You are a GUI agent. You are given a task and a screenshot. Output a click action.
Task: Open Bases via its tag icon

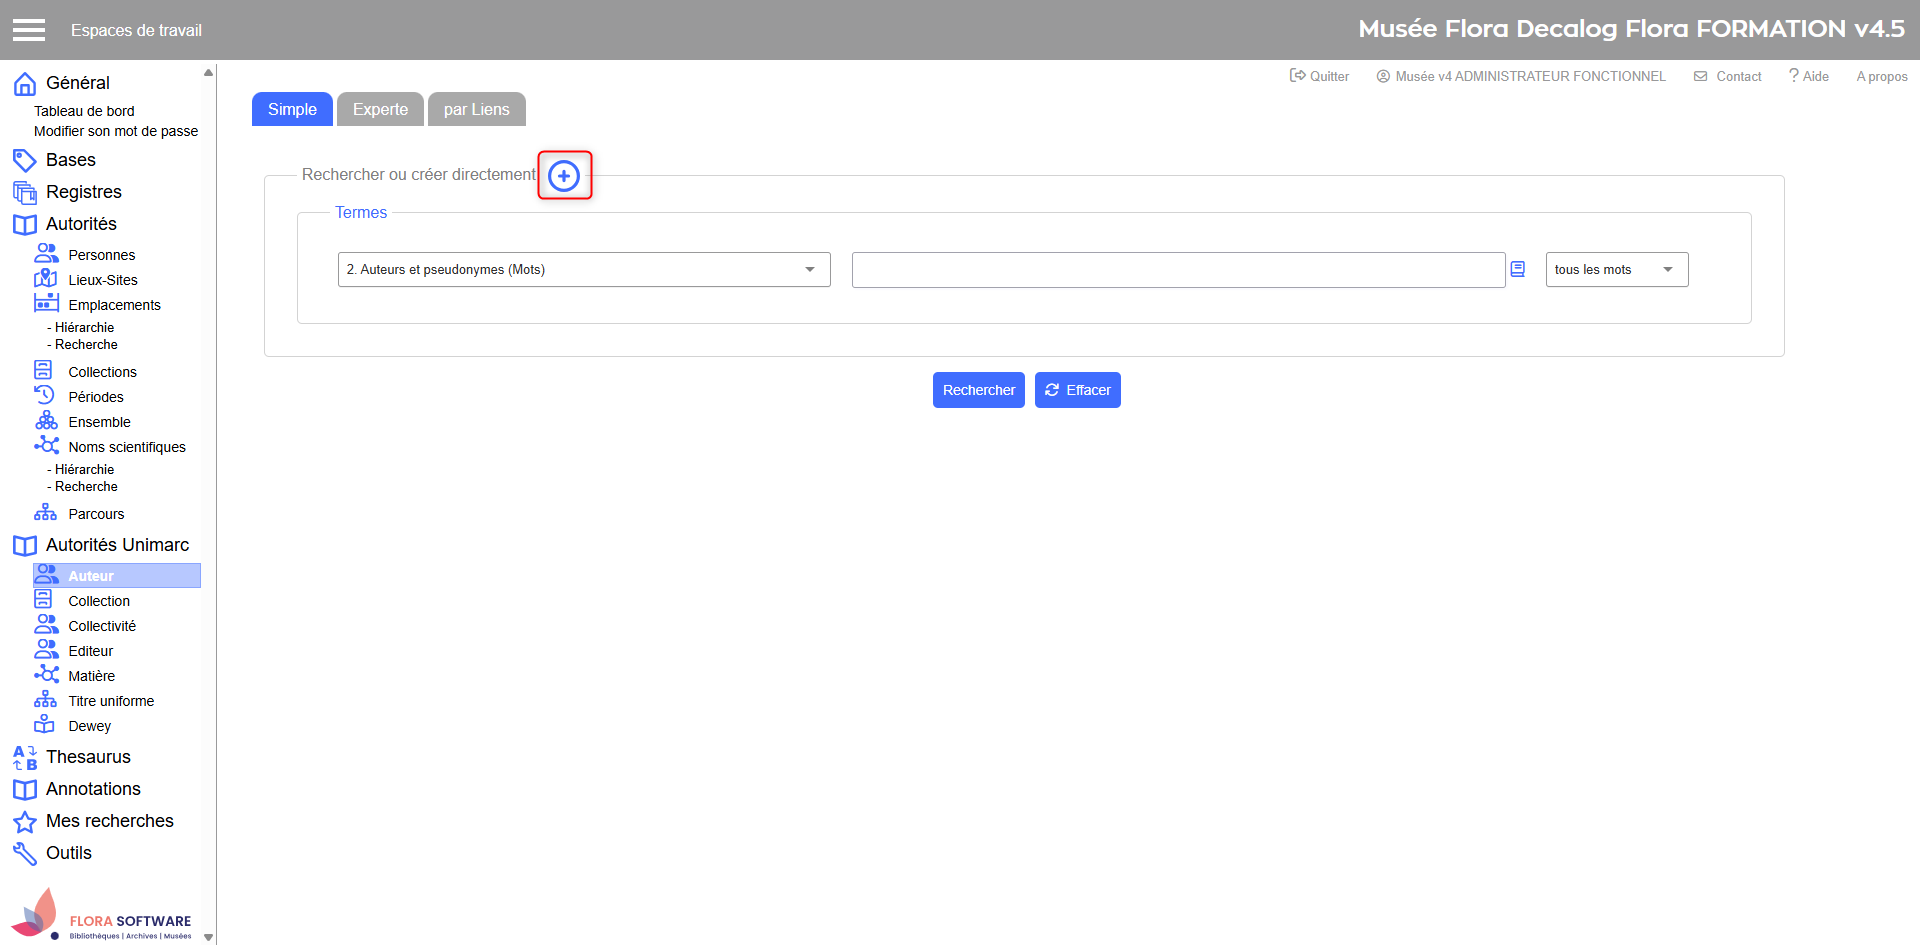point(25,160)
